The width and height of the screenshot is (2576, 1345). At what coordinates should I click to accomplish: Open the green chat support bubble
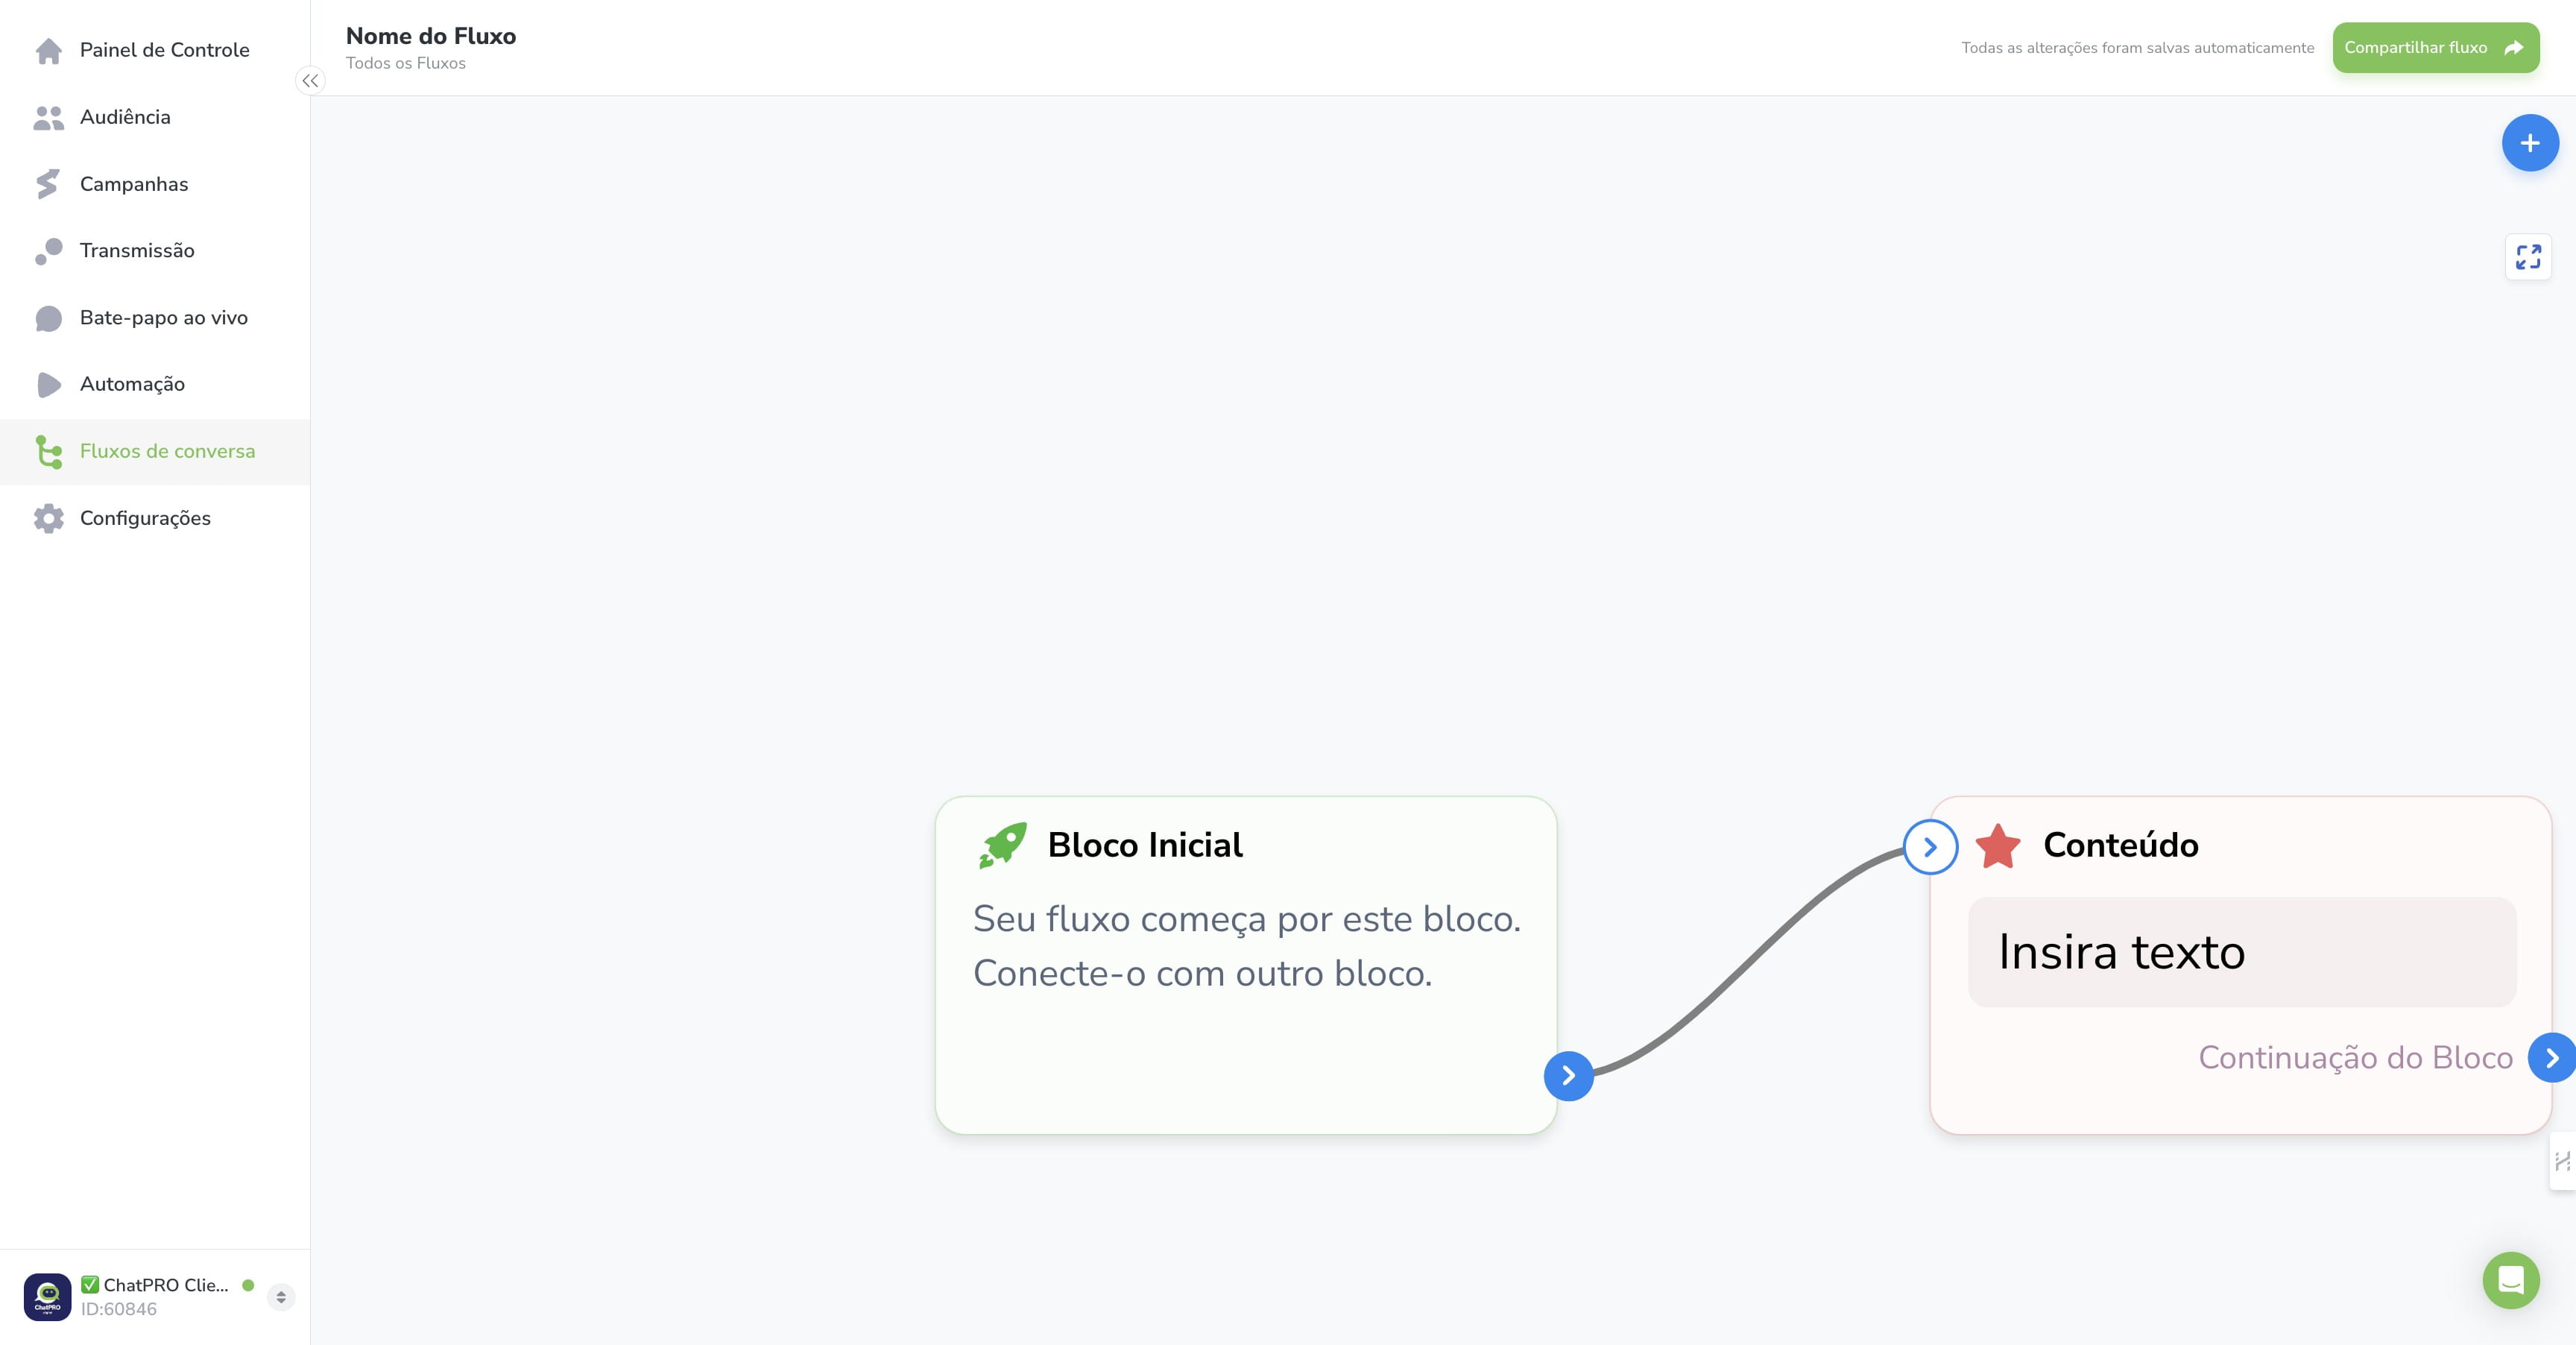[2510, 1280]
